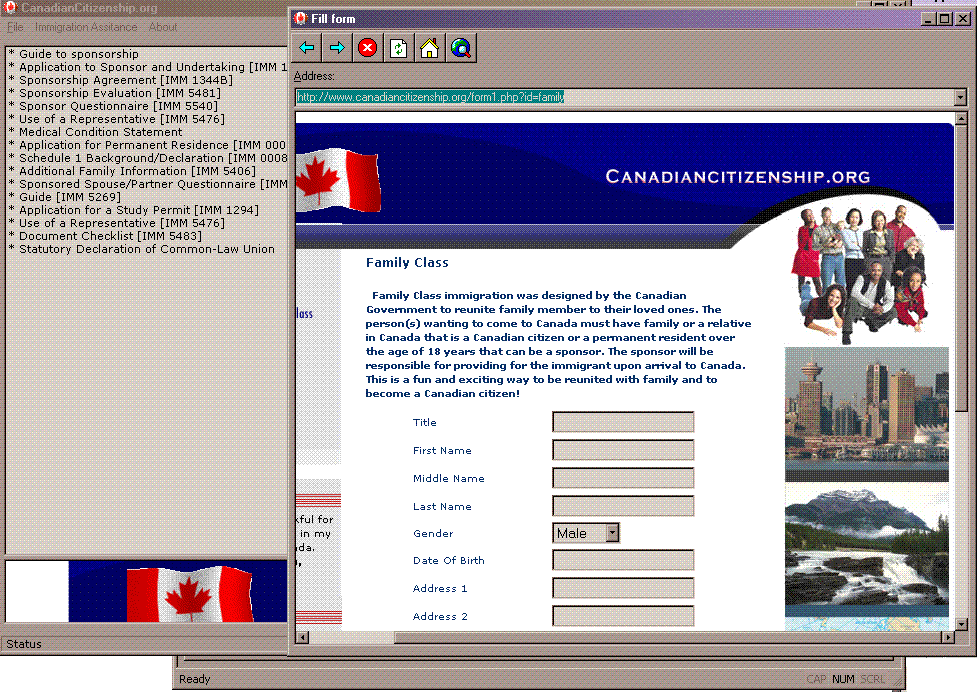Click the CanadianCitizenship.org window title icon
Viewport: 977px width, 700px height.
[x=10, y=7]
